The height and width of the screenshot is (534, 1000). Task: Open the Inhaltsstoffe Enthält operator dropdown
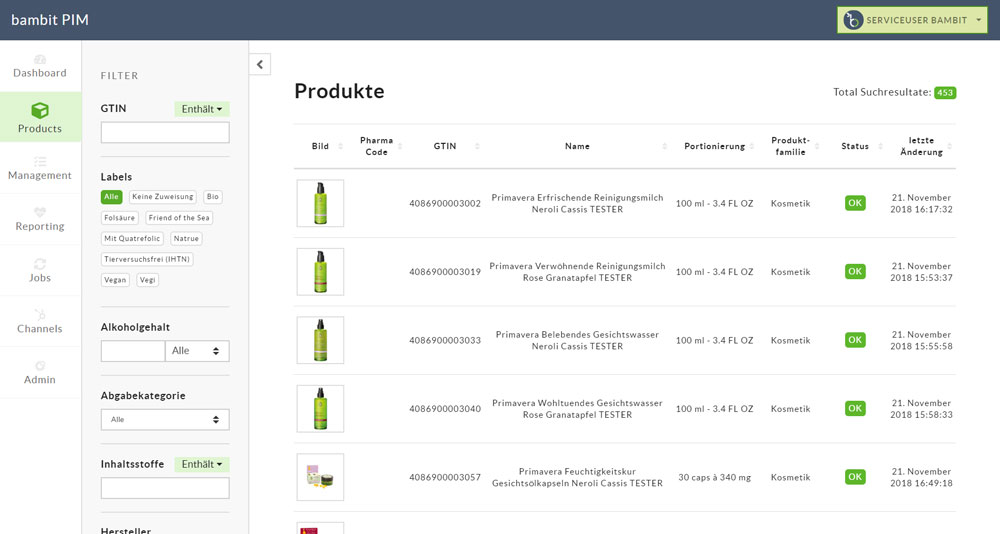(x=202, y=464)
